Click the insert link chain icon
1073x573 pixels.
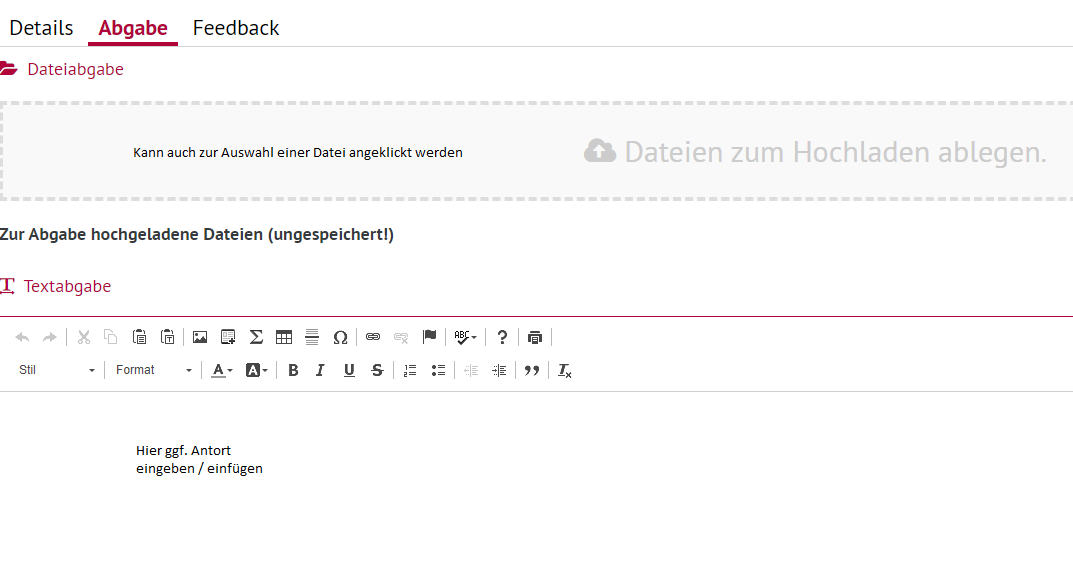point(373,337)
